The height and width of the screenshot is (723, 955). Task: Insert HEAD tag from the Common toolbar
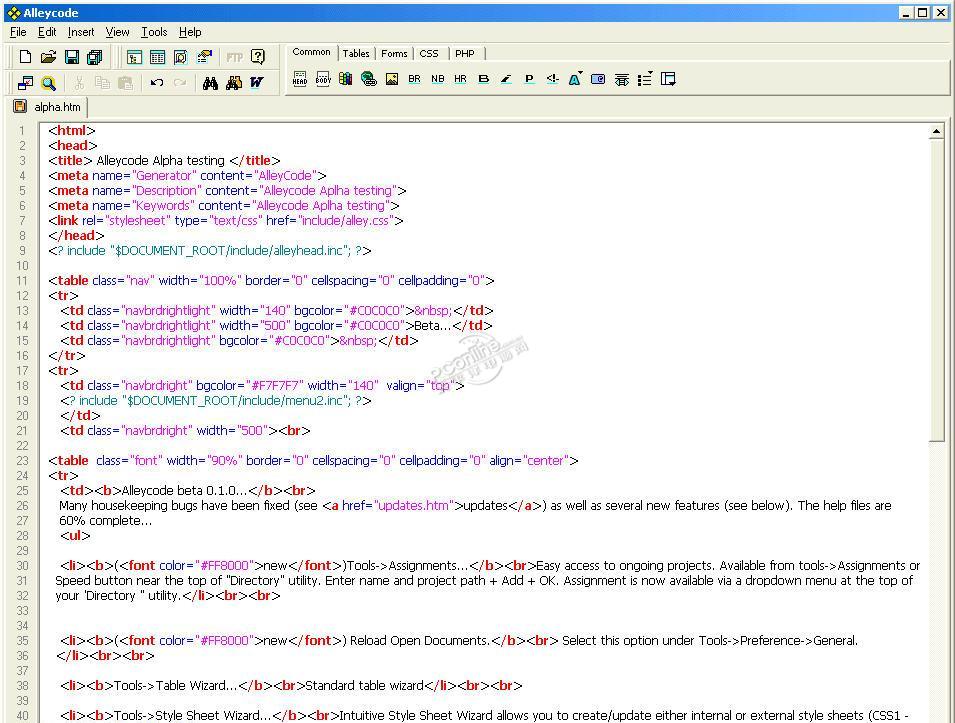coord(300,79)
